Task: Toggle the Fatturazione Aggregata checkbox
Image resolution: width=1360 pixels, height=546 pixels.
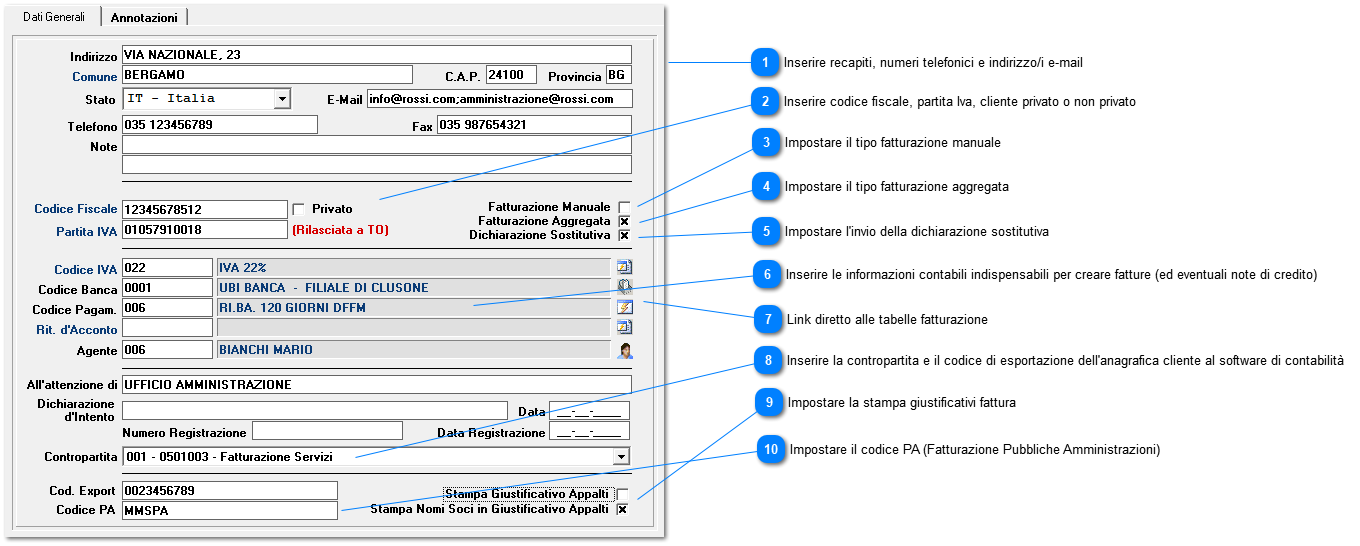Action: (624, 221)
